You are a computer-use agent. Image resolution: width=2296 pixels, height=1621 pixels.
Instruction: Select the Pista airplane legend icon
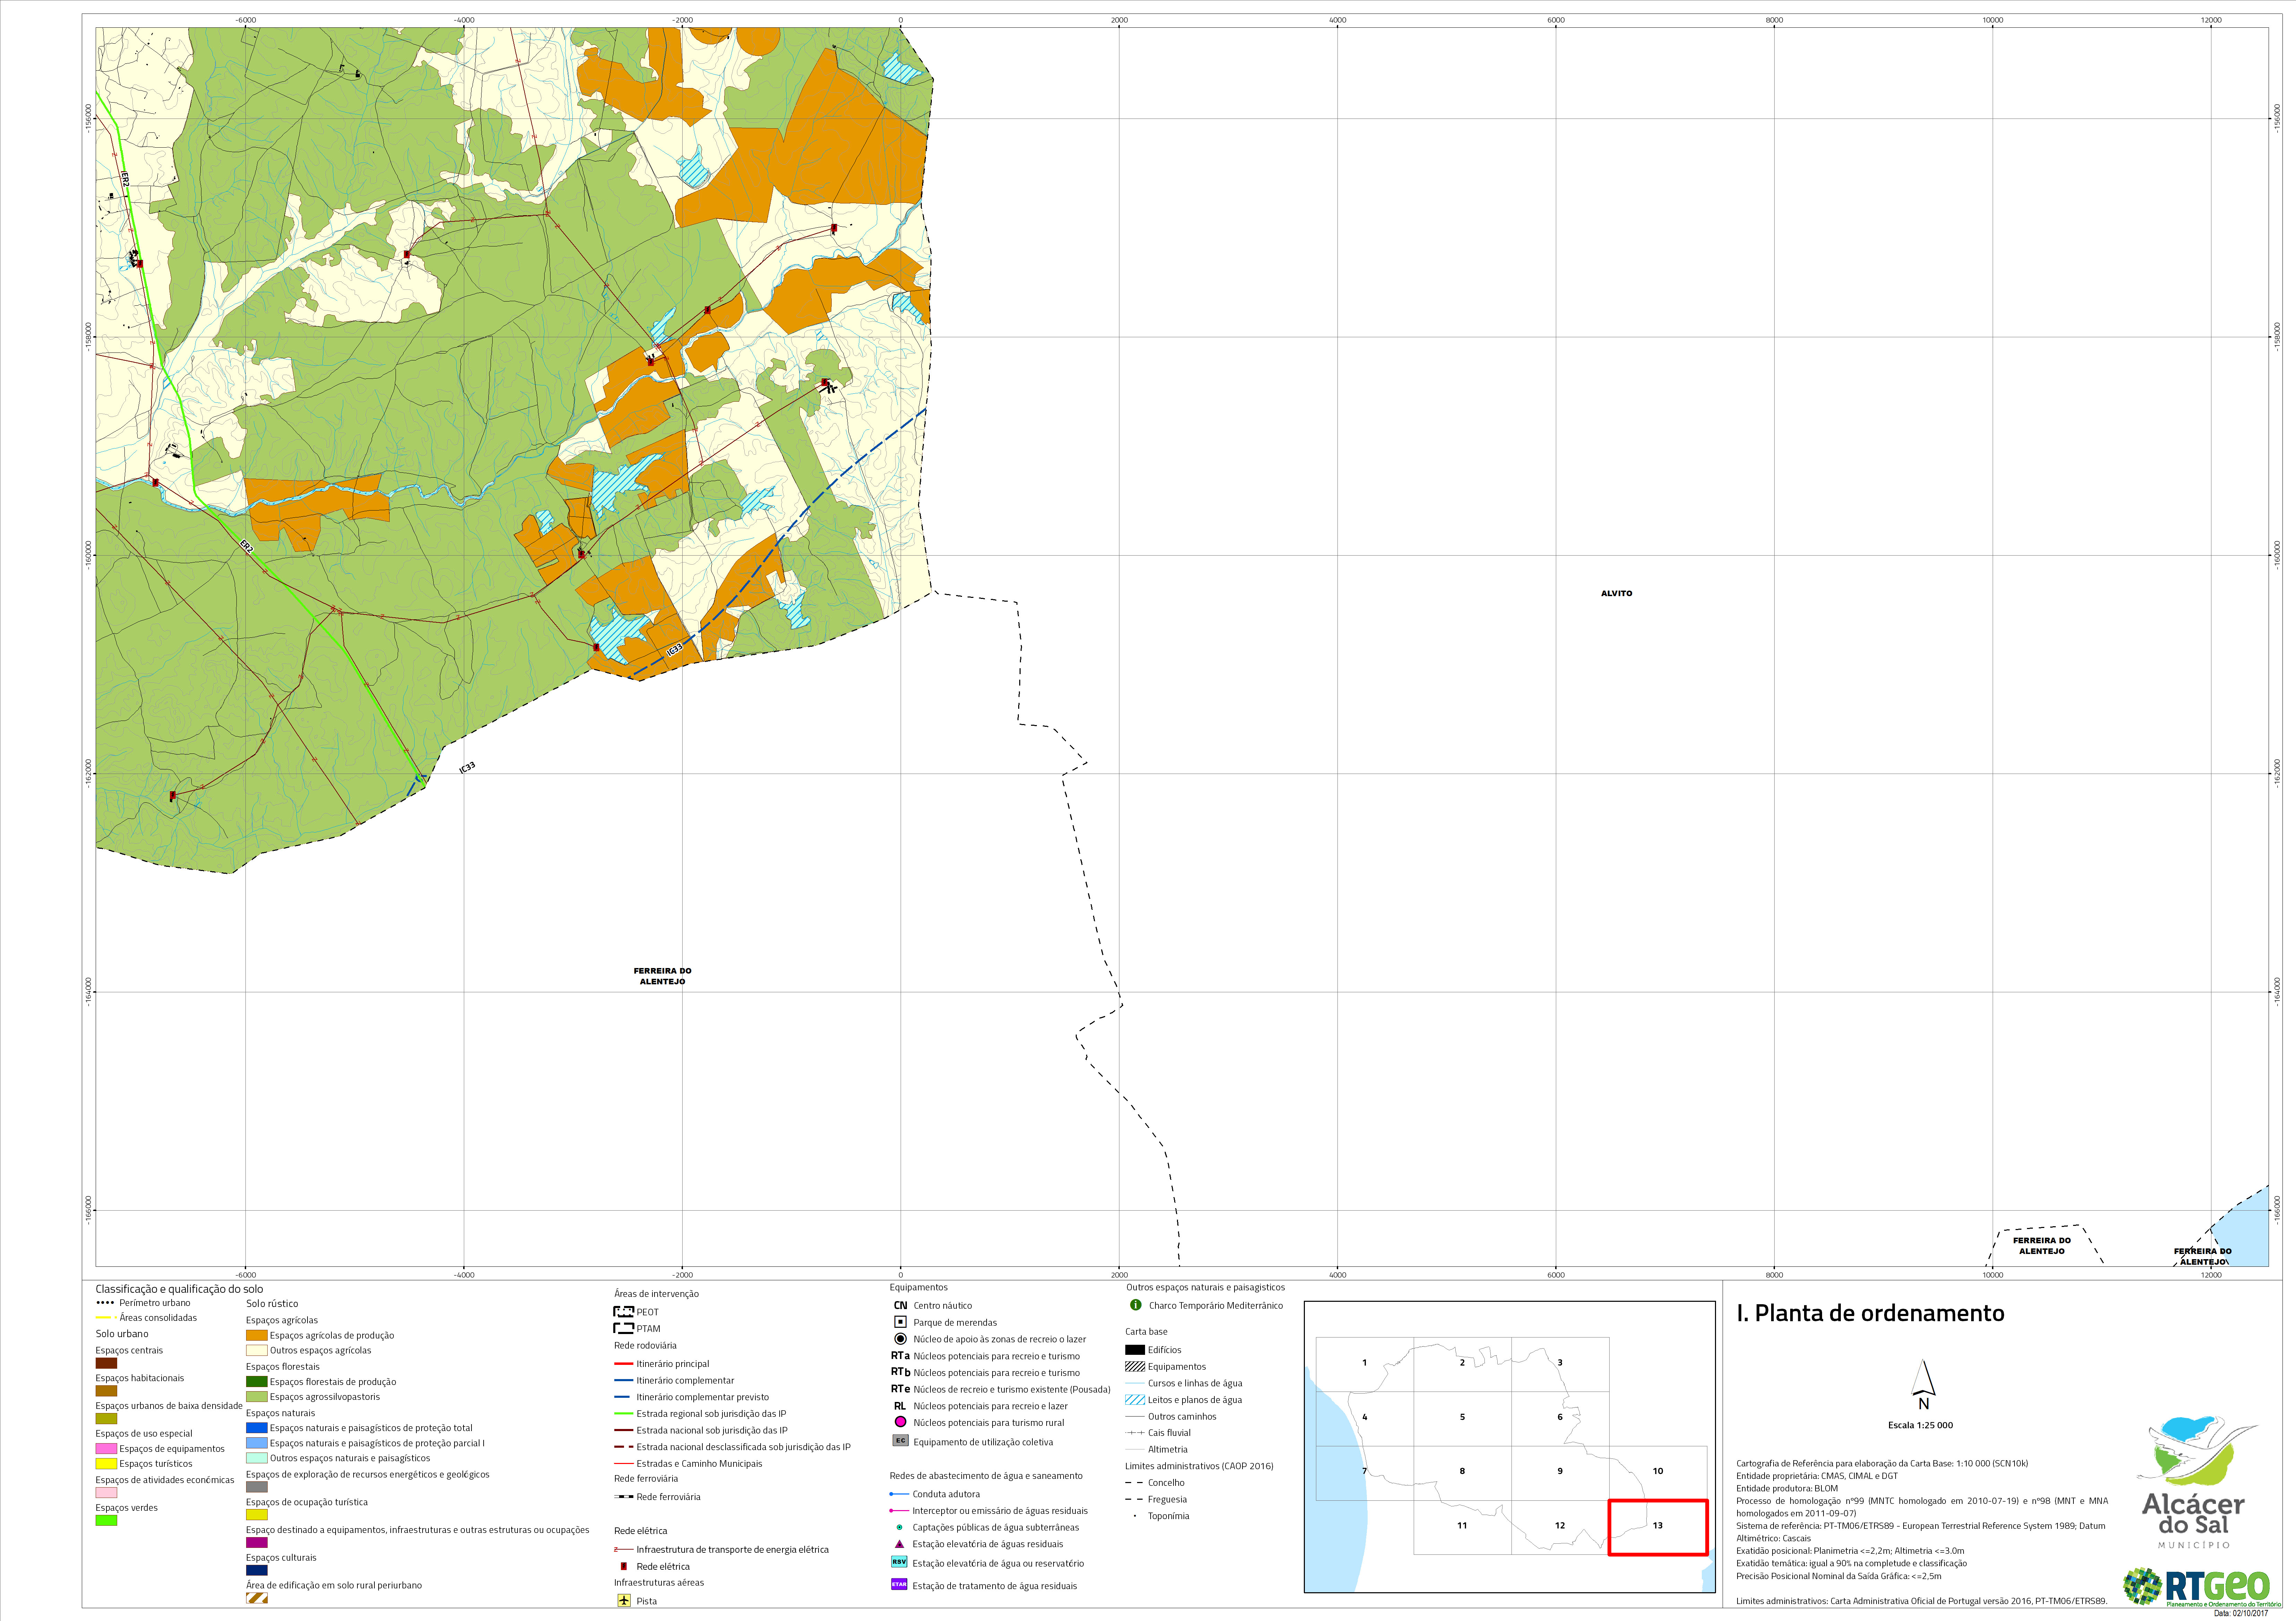(624, 1600)
